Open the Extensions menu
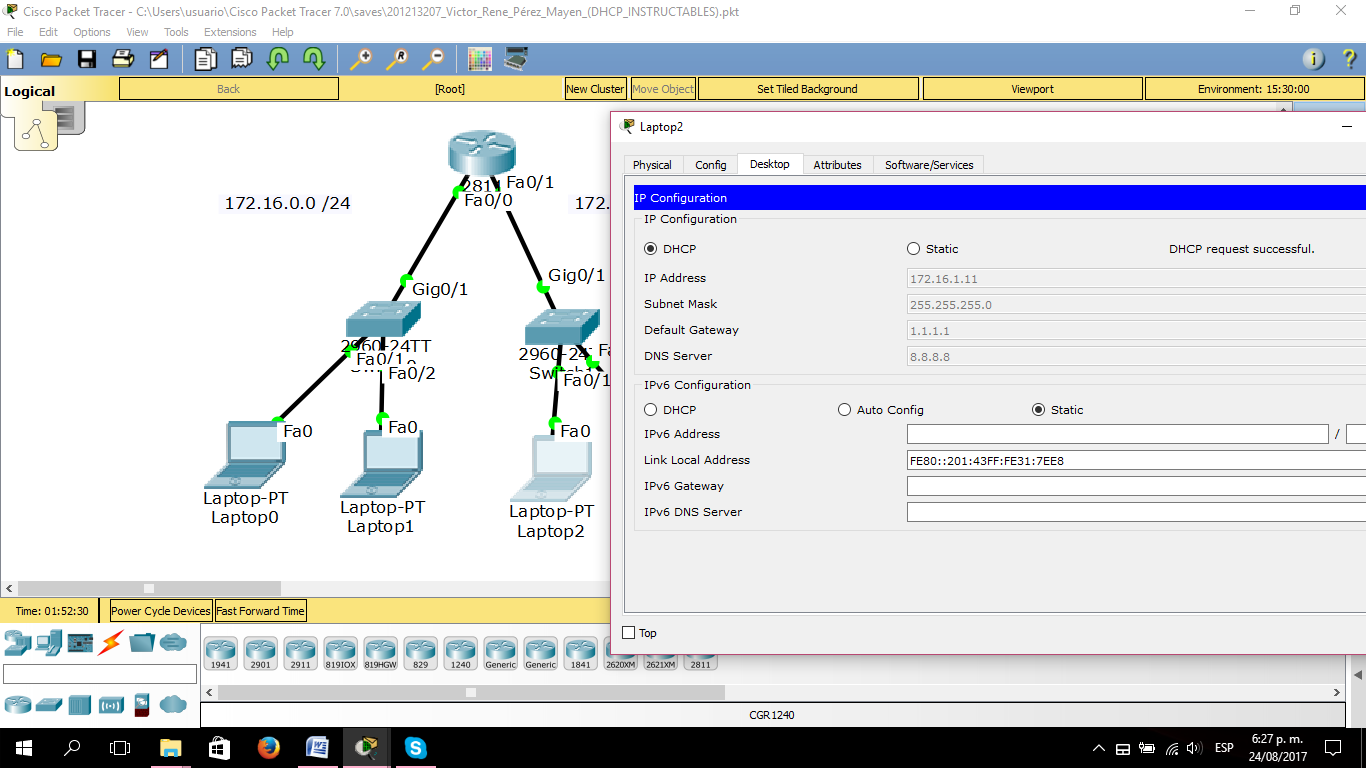1366x768 pixels. pyautogui.click(x=230, y=32)
